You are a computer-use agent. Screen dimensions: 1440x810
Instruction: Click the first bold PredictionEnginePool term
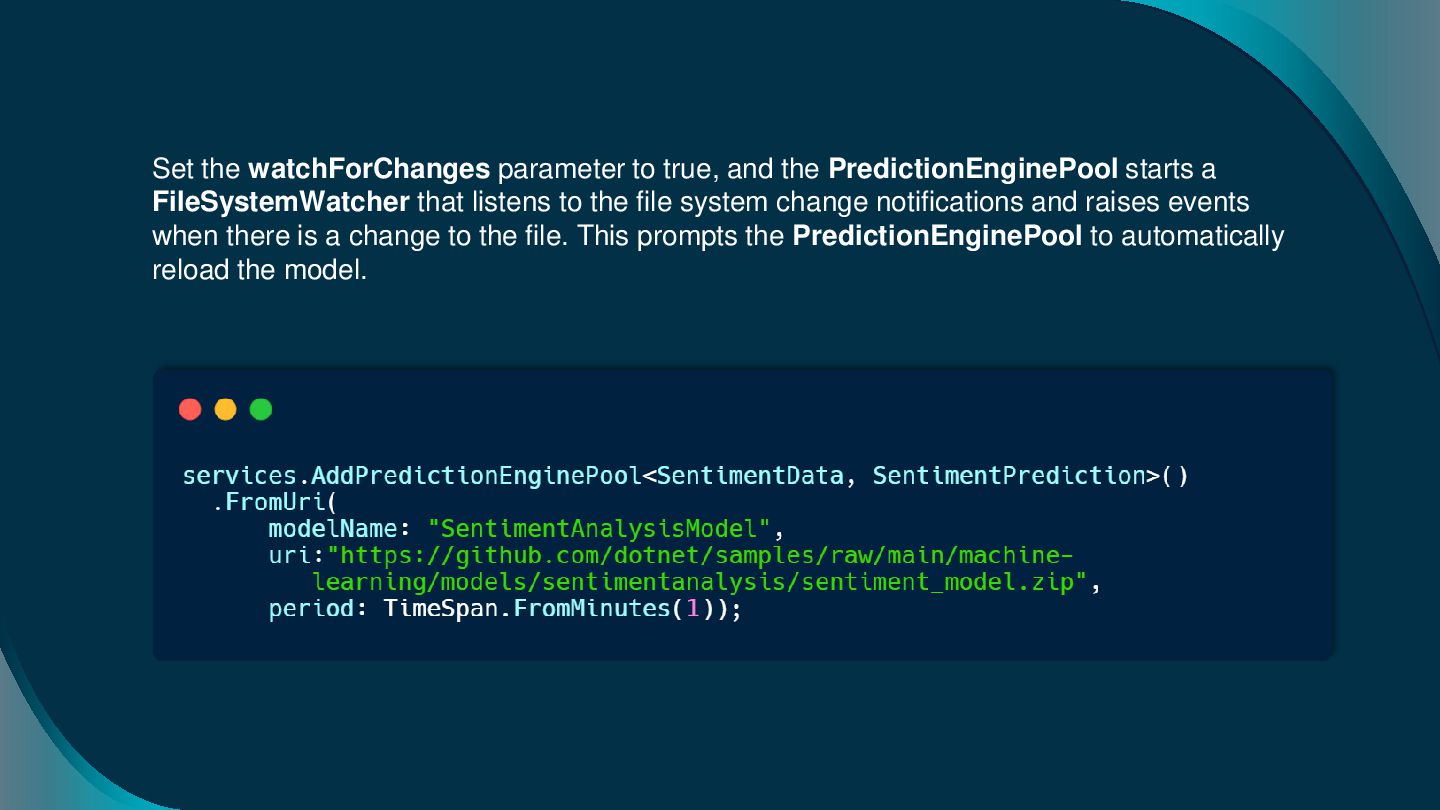973,168
